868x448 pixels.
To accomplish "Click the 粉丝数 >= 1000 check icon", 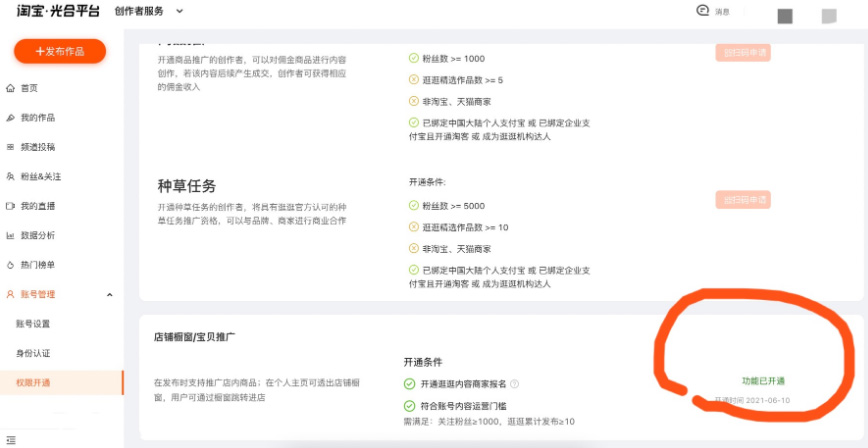I will point(413,58).
